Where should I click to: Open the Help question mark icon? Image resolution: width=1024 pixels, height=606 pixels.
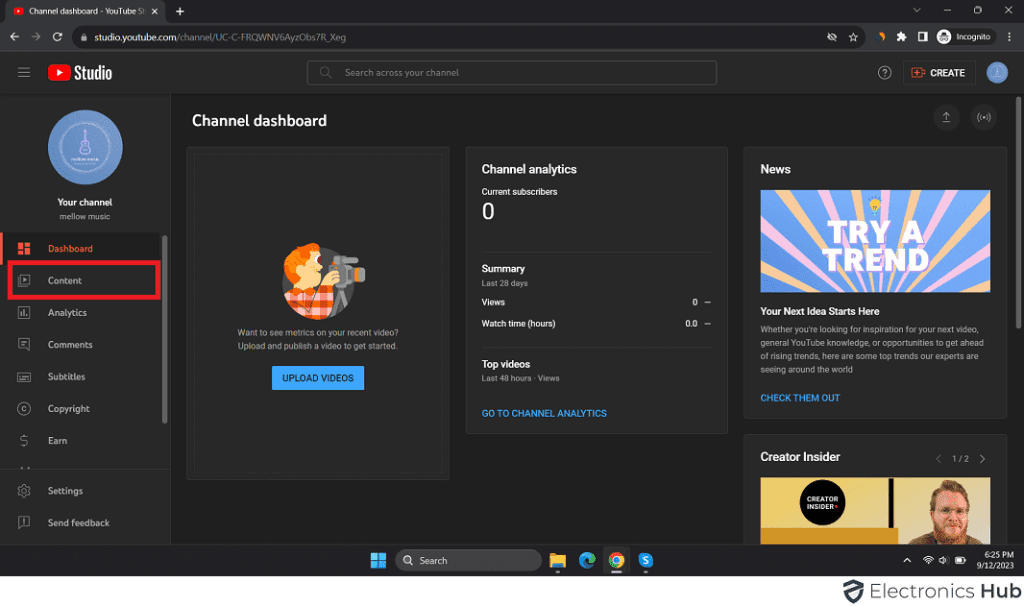coord(884,72)
